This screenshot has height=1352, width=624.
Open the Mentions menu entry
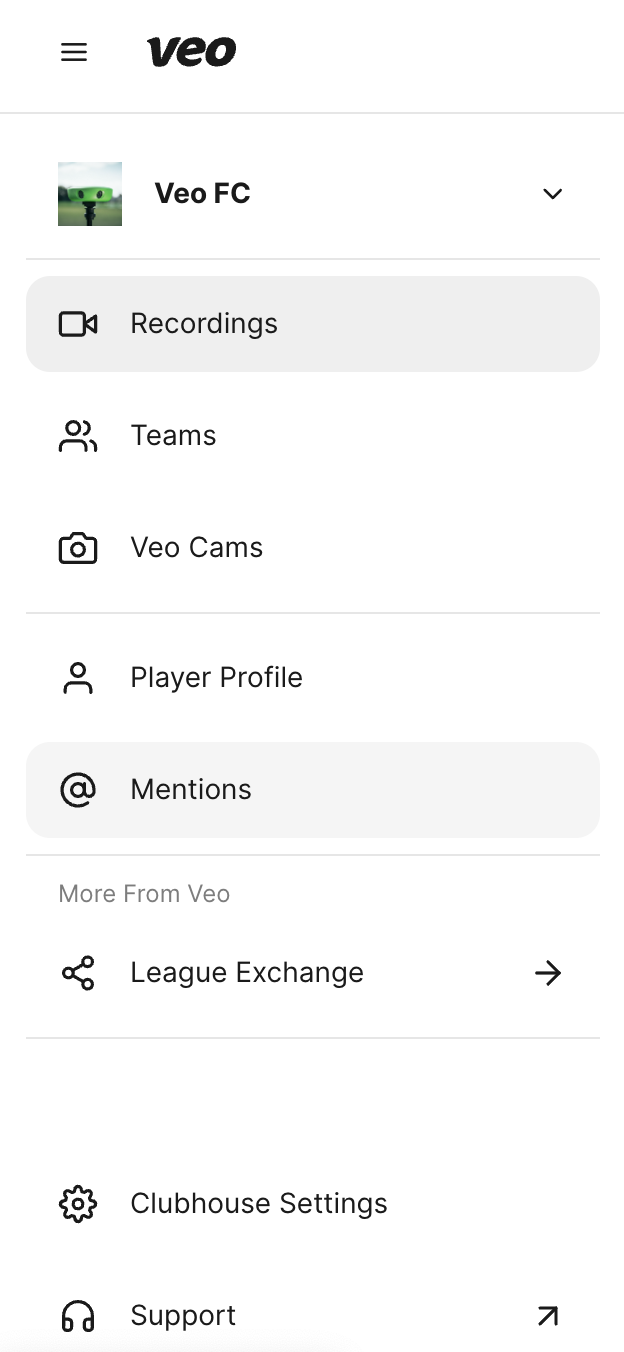click(x=313, y=790)
